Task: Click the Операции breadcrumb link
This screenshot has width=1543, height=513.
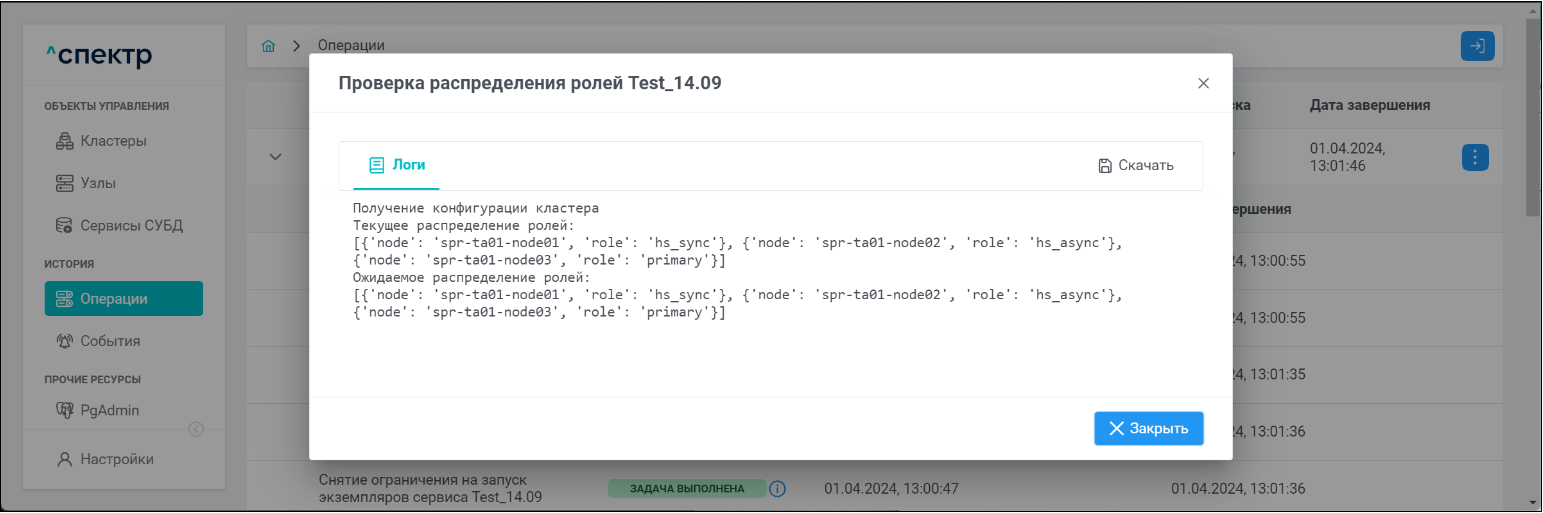Action: [x=351, y=46]
